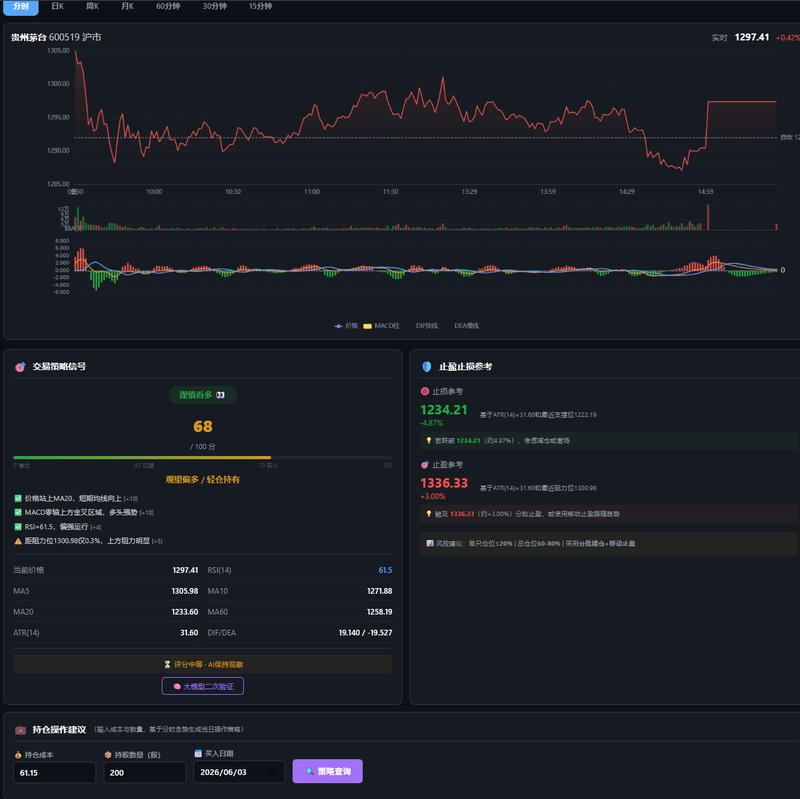The width and height of the screenshot is (800, 799).
Task: Click the target icon beside 交易策略信号
Action: [20, 366]
